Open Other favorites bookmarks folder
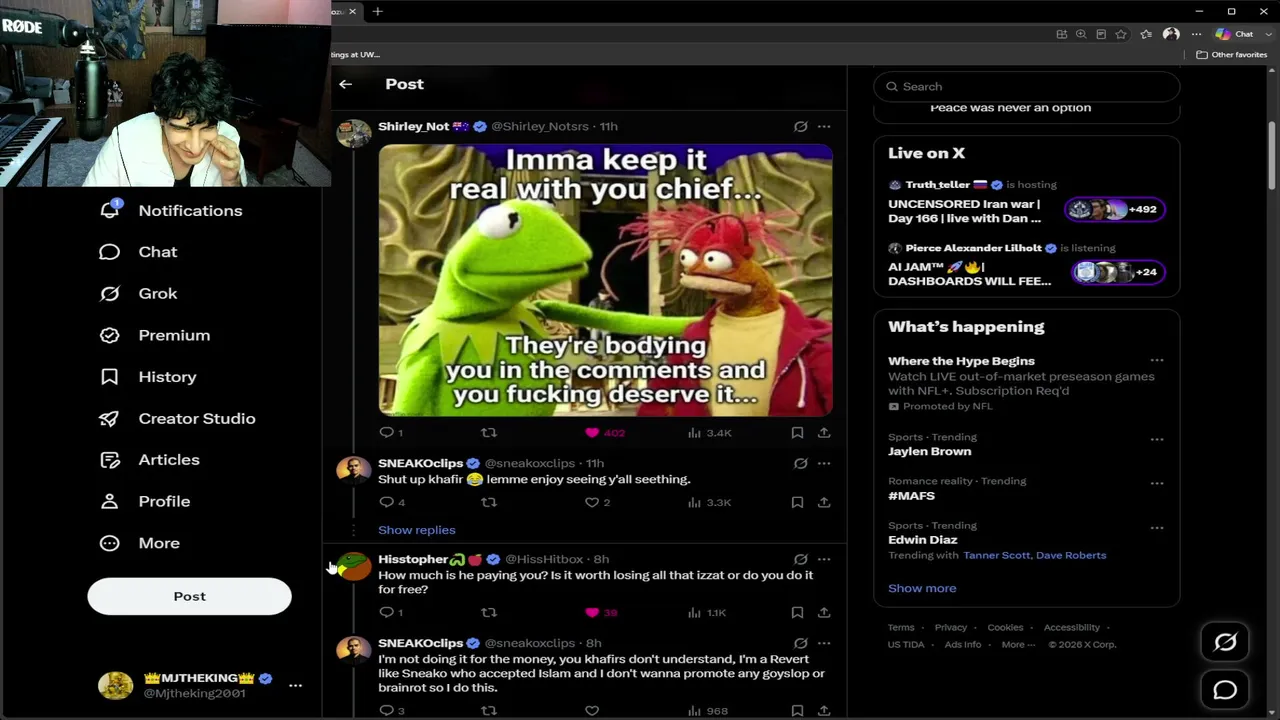This screenshot has width=1280, height=720. tap(1232, 55)
